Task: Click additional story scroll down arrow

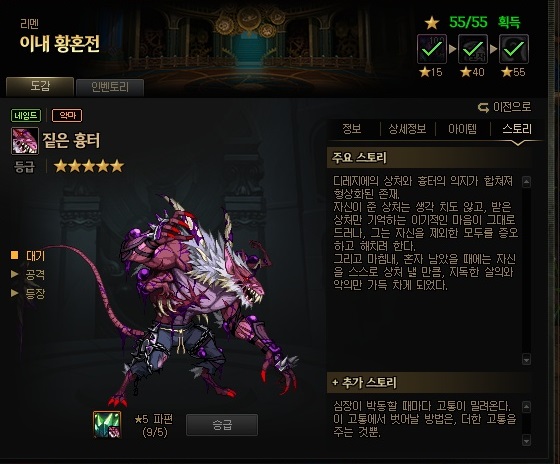Action: (x=526, y=440)
